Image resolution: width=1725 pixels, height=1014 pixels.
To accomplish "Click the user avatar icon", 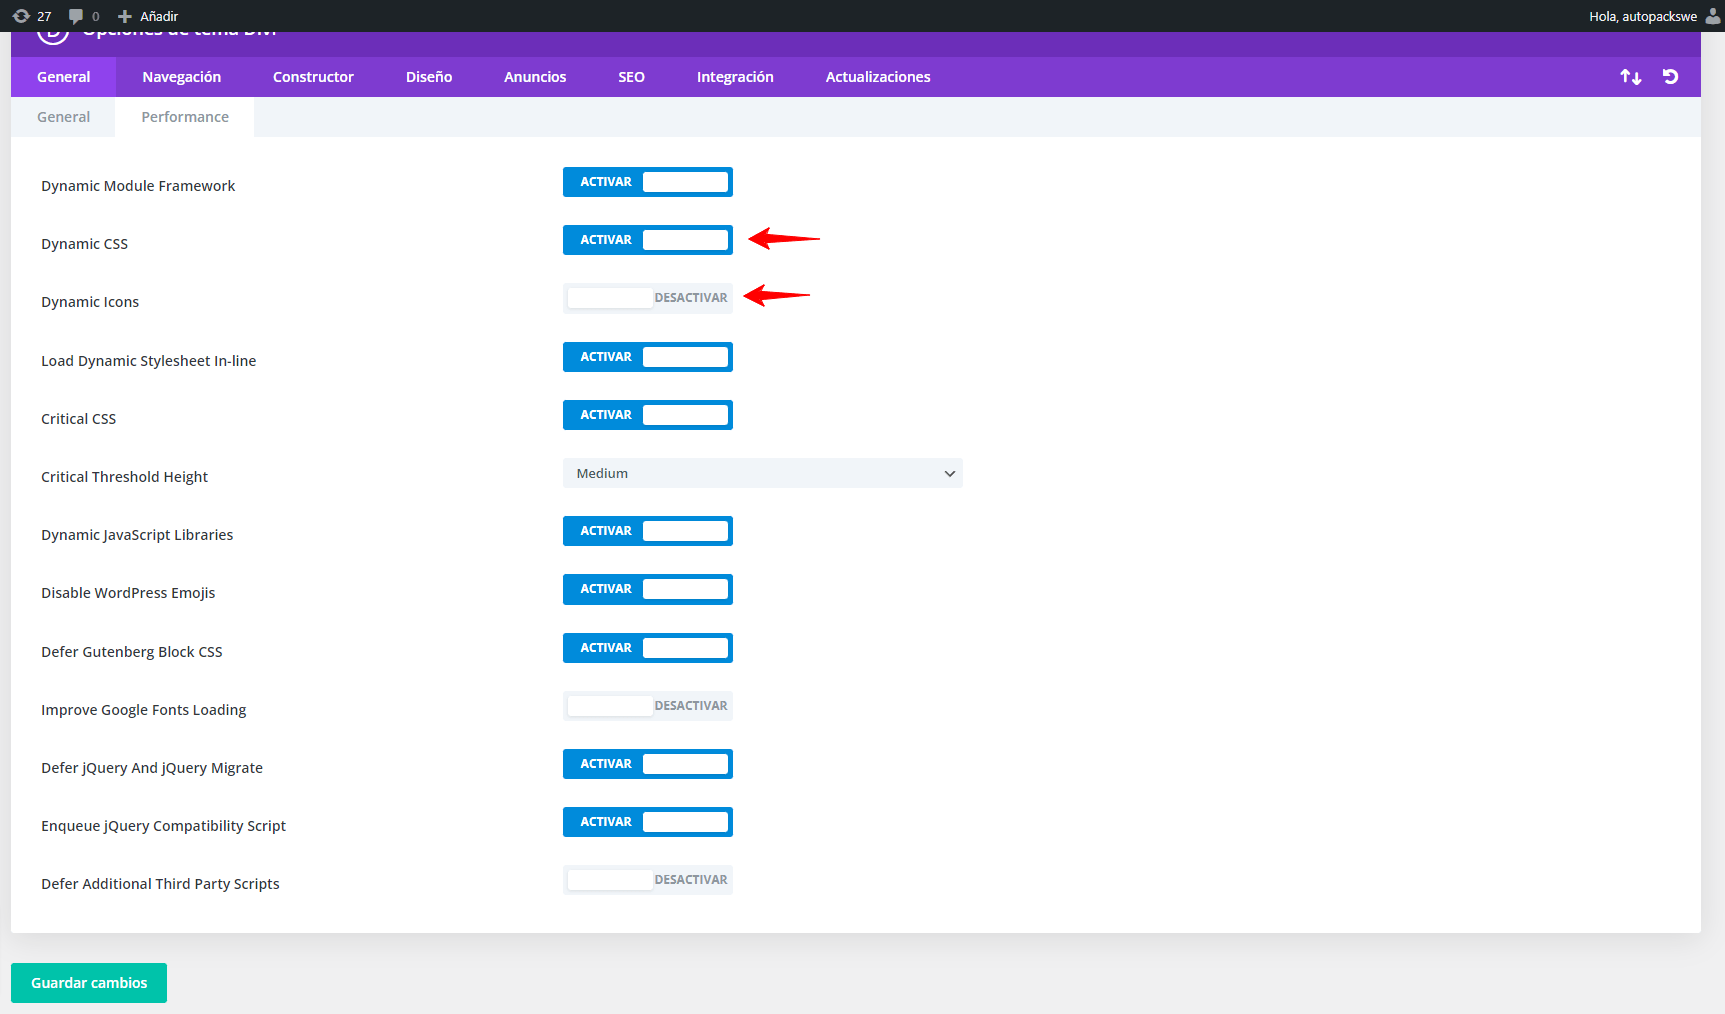I will pyautogui.click(x=1712, y=16).
